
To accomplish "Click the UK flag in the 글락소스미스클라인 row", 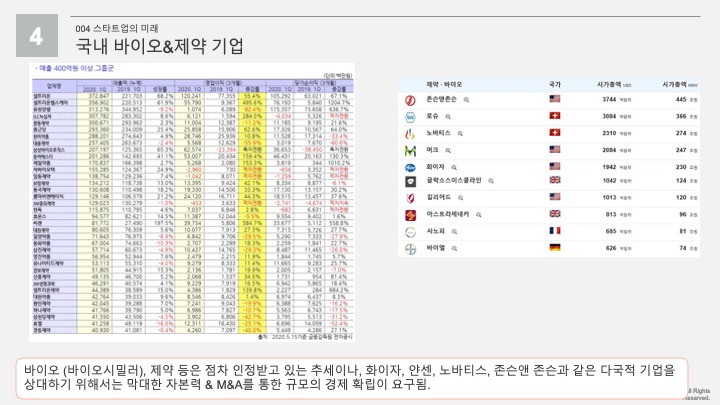I will point(555,180).
